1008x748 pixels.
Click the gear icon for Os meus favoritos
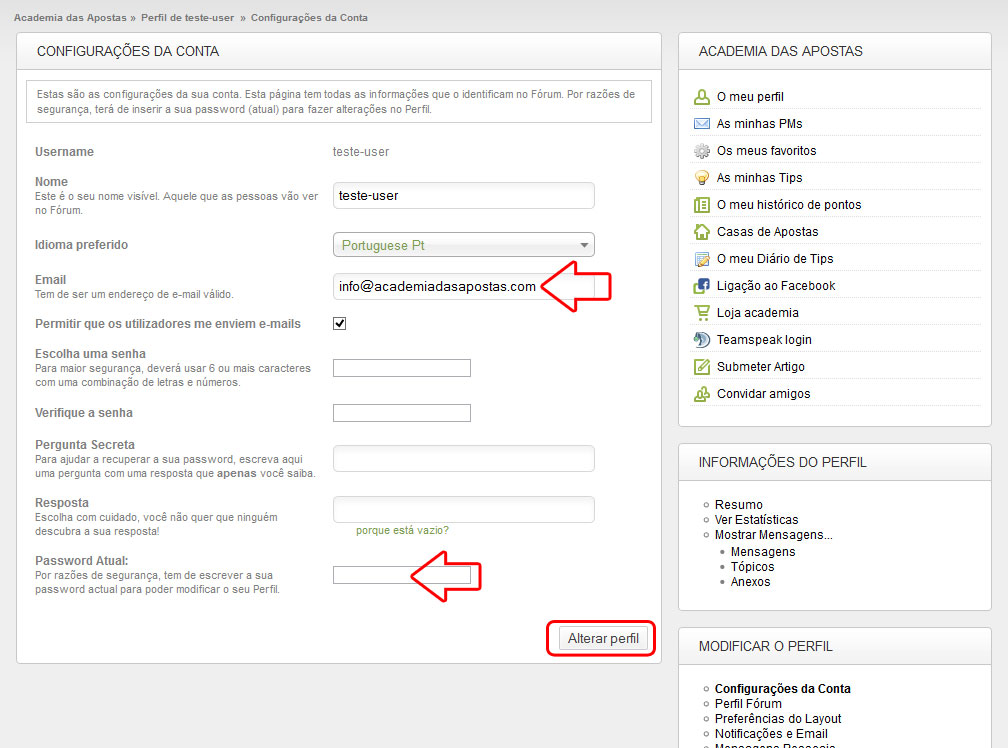(701, 151)
